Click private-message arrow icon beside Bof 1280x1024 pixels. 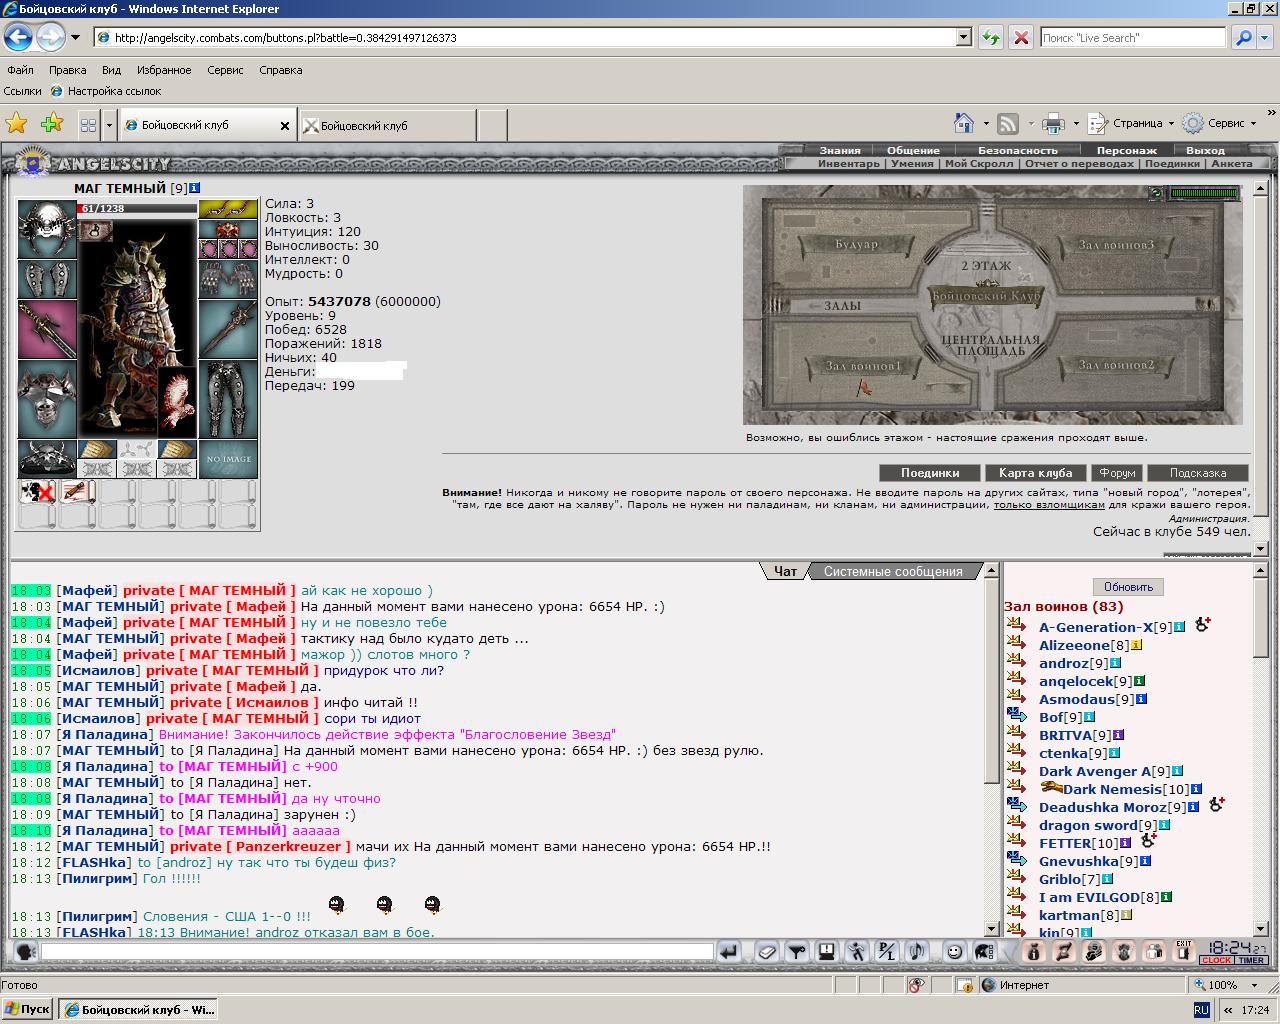click(1017, 716)
